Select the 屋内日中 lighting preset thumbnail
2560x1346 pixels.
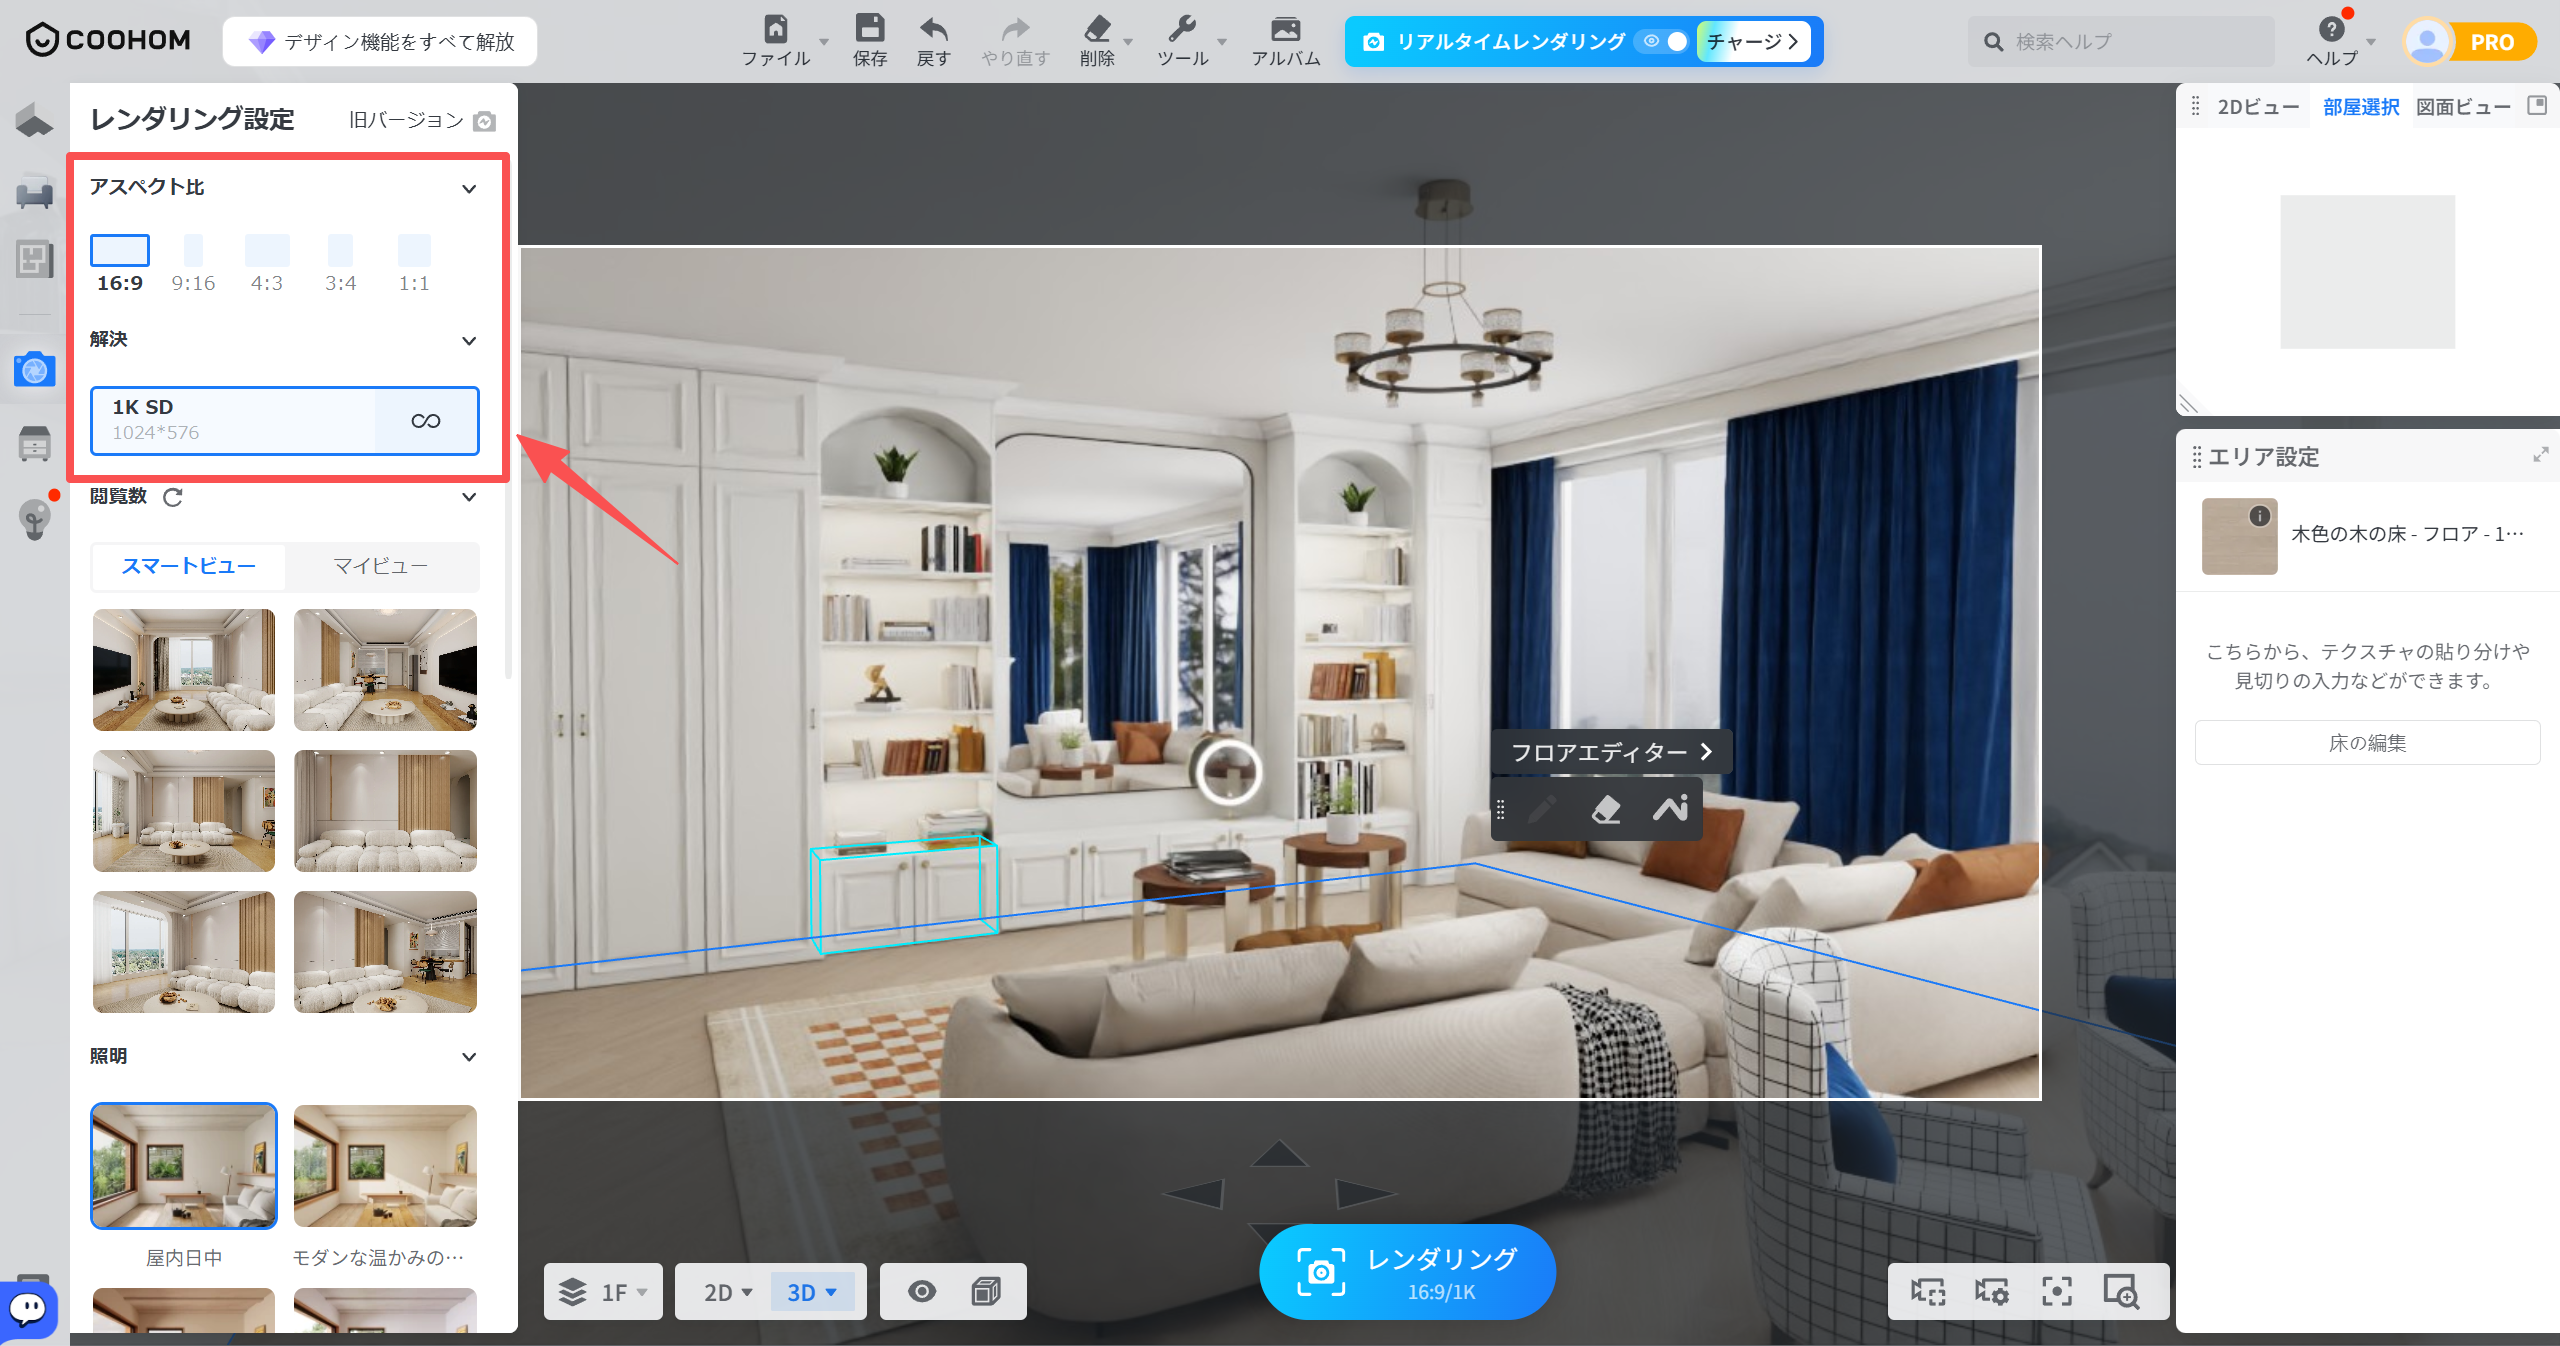[184, 1166]
